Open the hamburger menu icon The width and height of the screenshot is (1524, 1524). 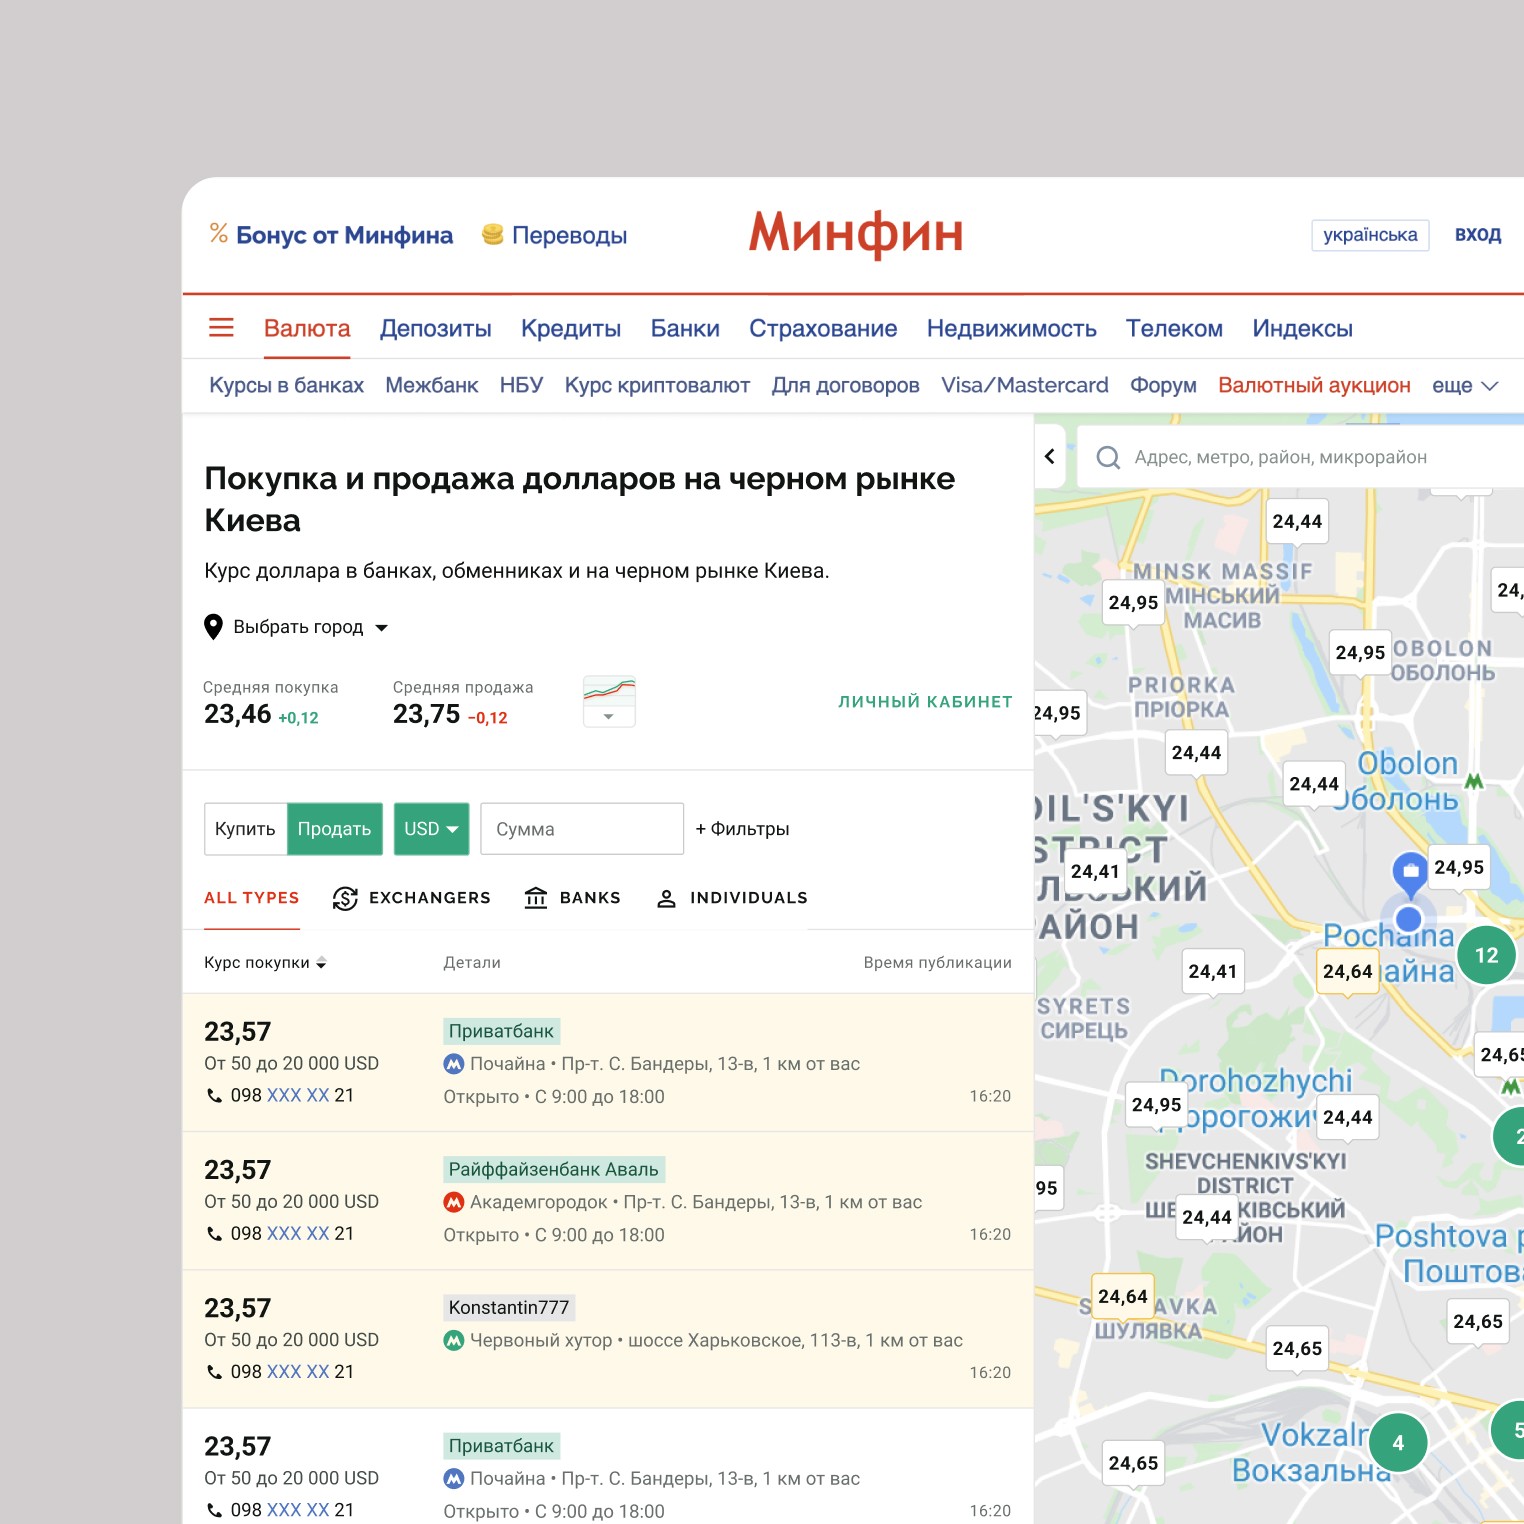click(221, 328)
